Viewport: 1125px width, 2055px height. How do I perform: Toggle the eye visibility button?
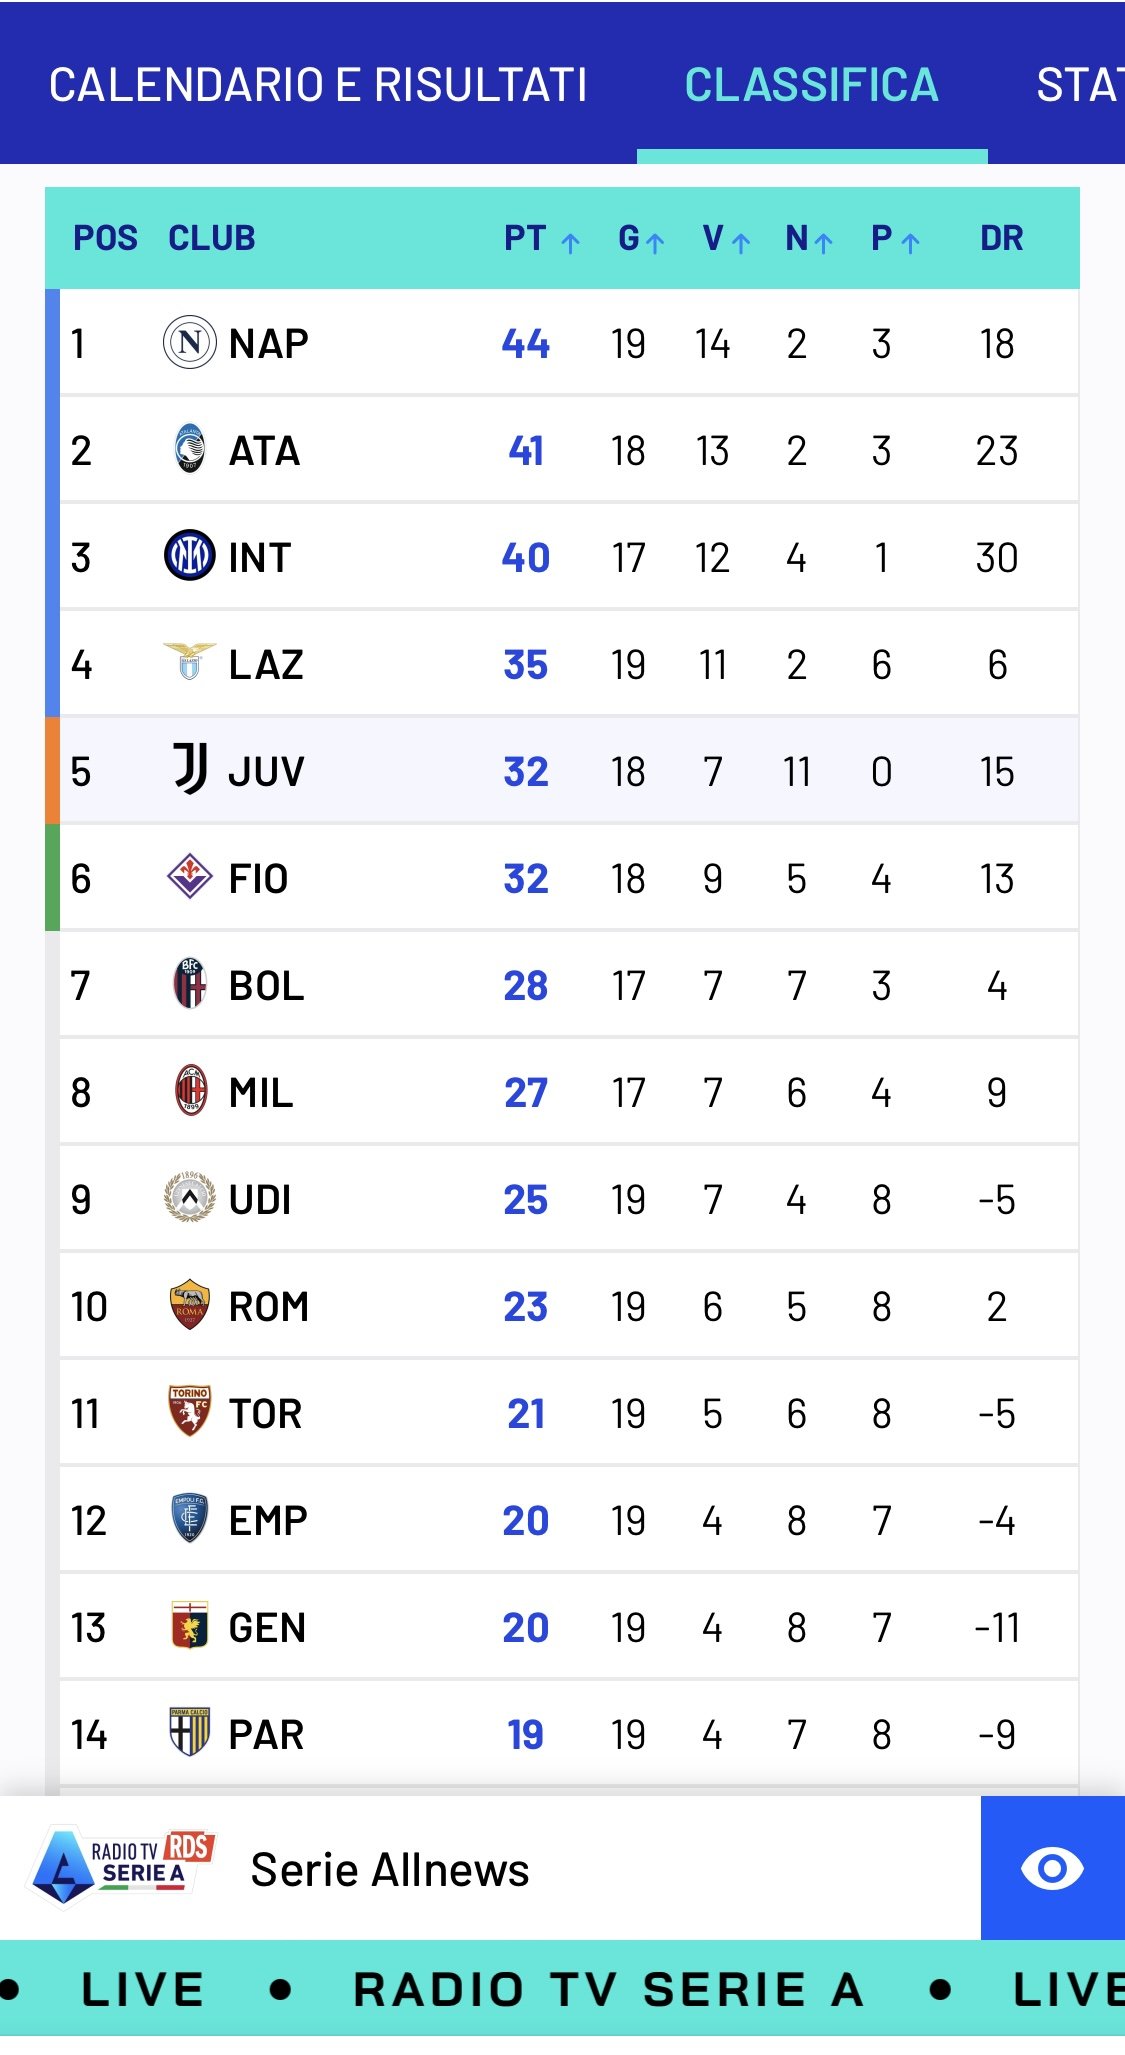coord(1052,1868)
